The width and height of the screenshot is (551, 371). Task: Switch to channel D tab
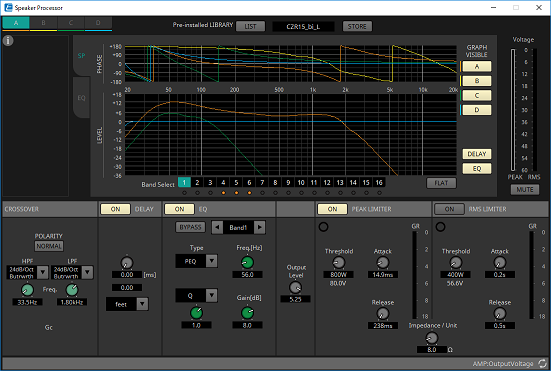98,23
